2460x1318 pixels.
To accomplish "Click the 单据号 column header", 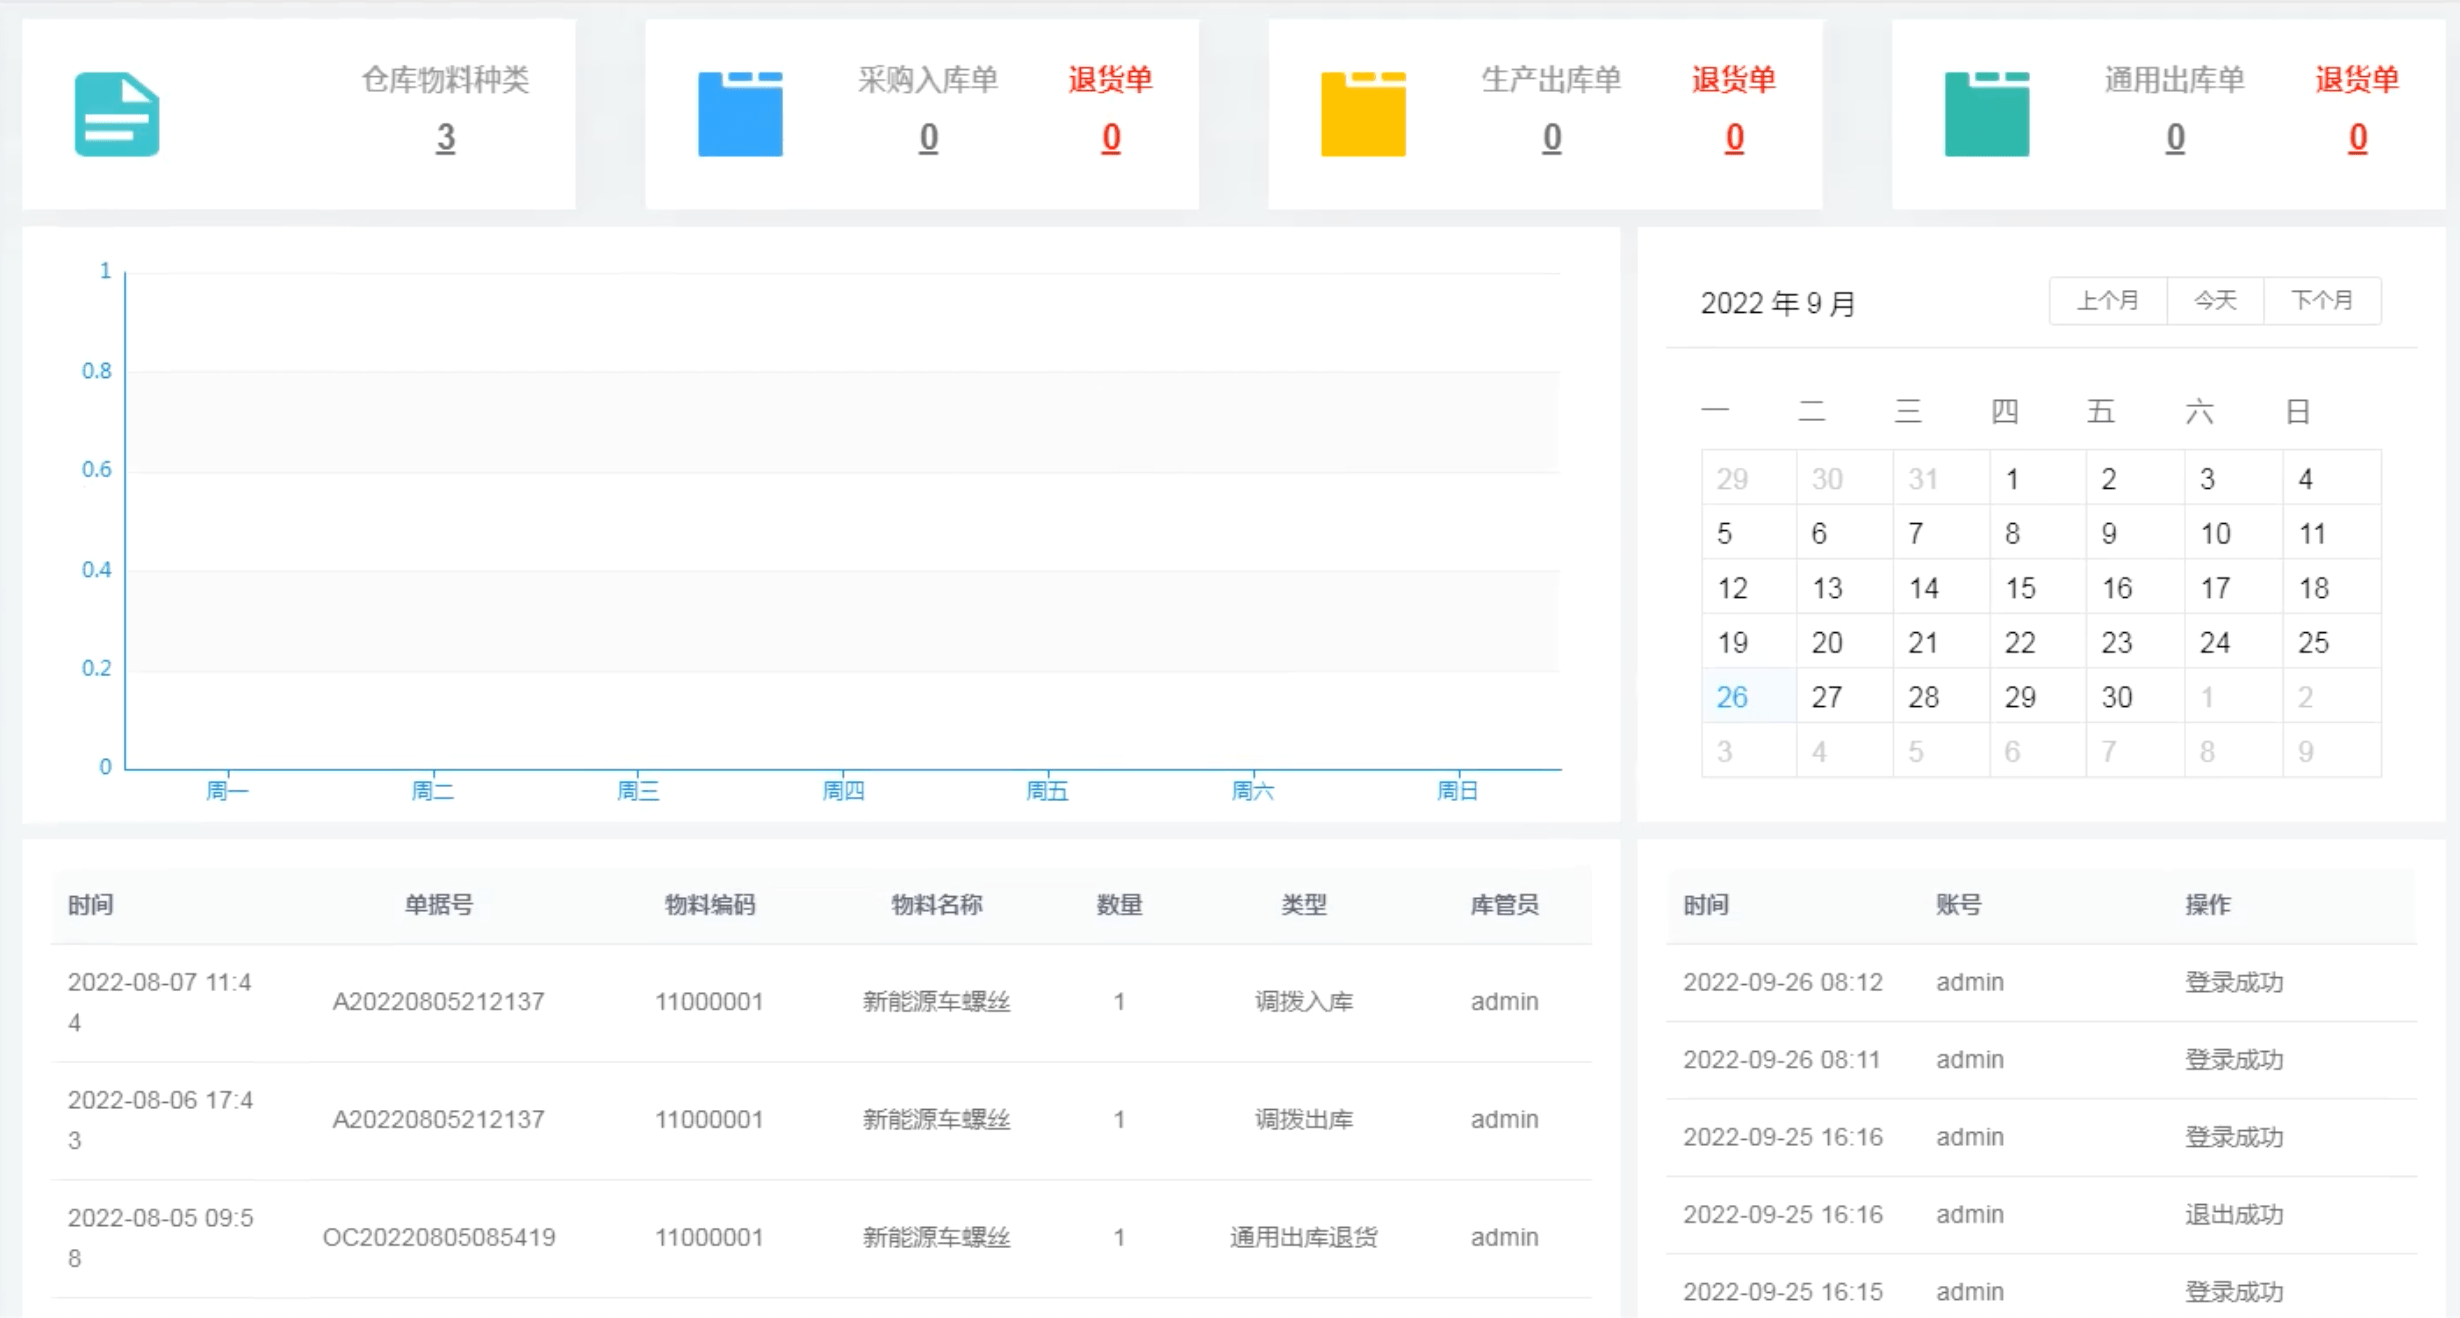I will pos(439,905).
